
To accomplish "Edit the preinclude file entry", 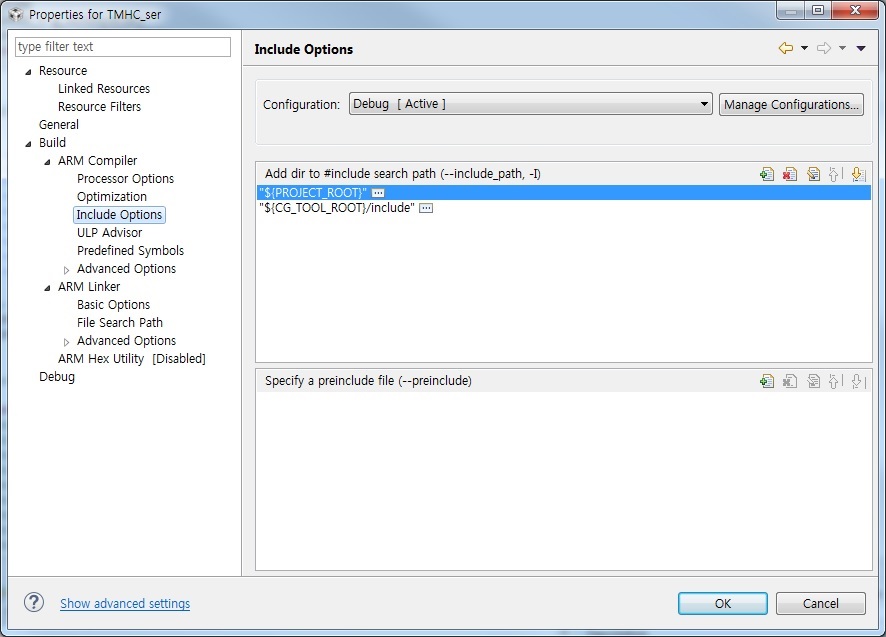I will click(813, 382).
